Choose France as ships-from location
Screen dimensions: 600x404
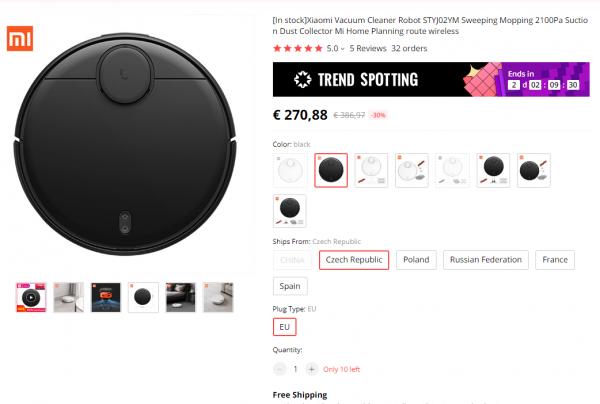pos(555,260)
